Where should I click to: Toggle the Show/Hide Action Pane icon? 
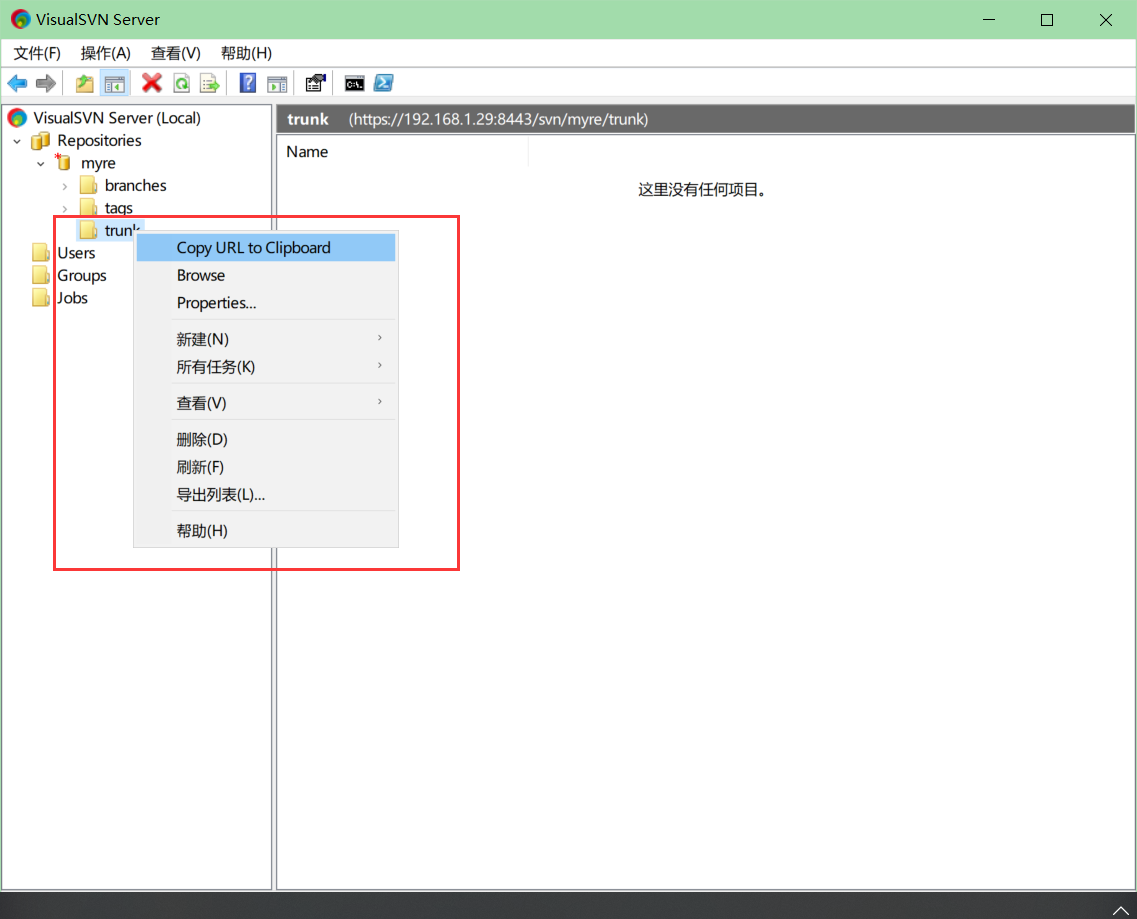(277, 83)
